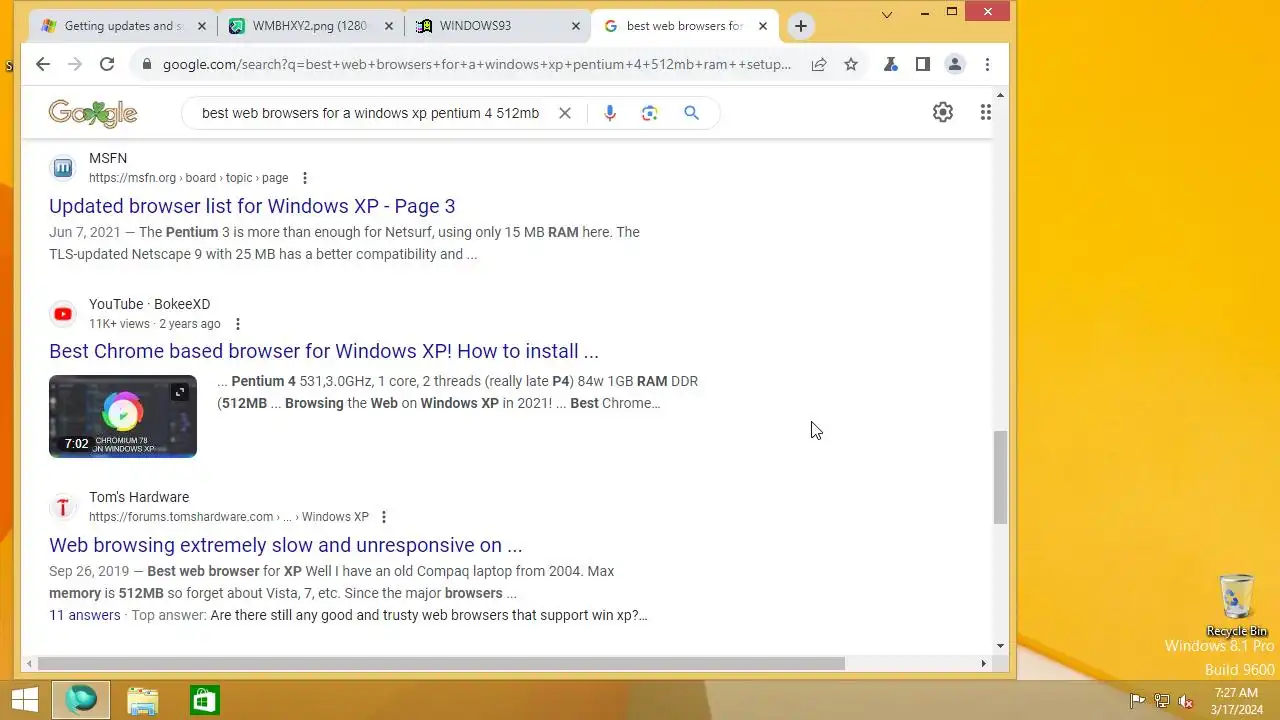Open Windows Store from taskbar
1280x720 pixels.
pyautogui.click(x=204, y=700)
